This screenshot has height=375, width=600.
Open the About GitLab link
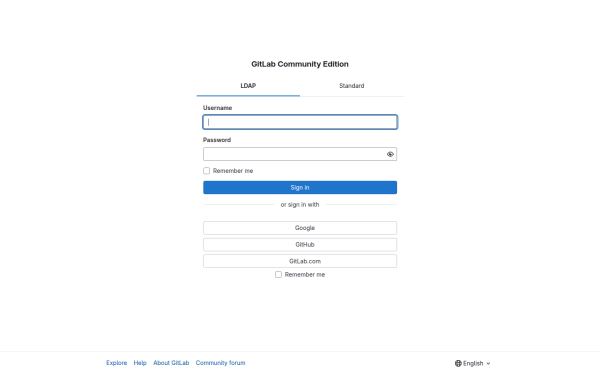pos(171,363)
